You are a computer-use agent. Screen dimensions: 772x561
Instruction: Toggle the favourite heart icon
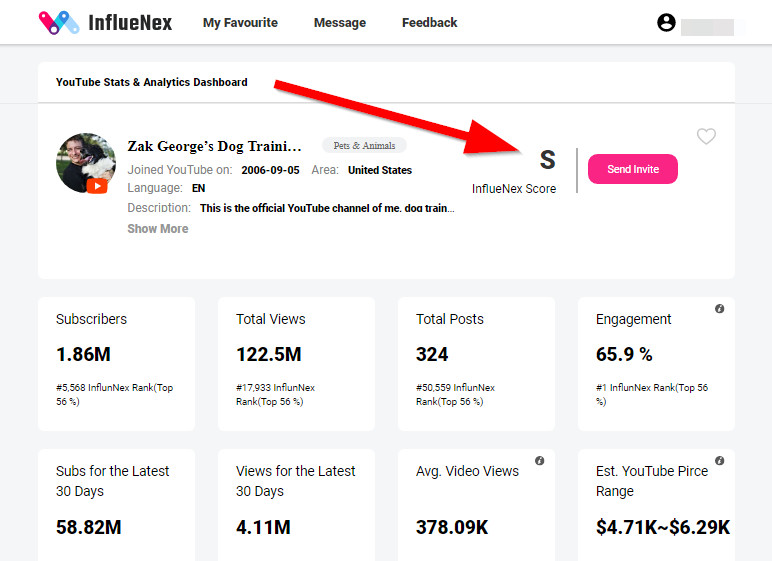706,136
